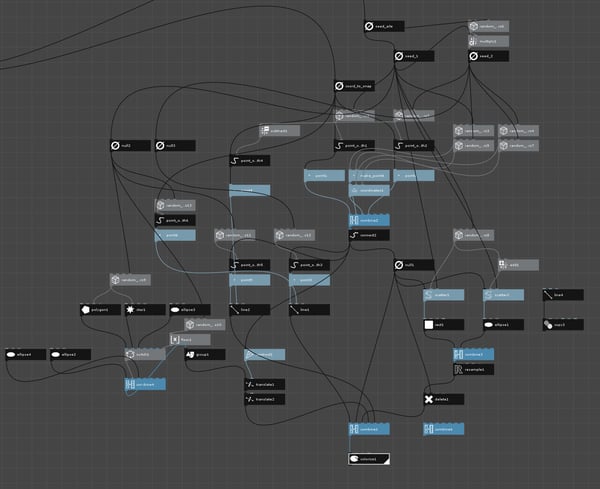Viewport: 600px width, 489px height.
Task: Select the resample1 node
Action: click(x=473, y=370)
